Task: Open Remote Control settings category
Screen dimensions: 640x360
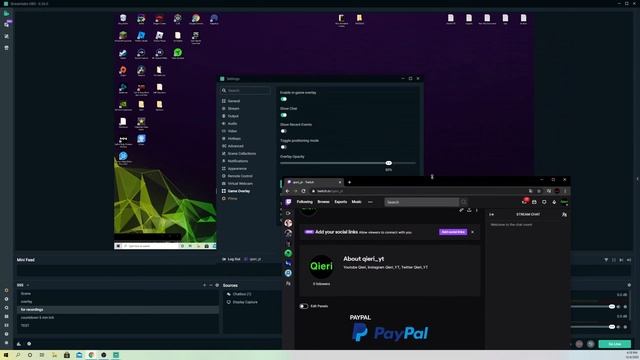Action: click(x=237, y=176)
